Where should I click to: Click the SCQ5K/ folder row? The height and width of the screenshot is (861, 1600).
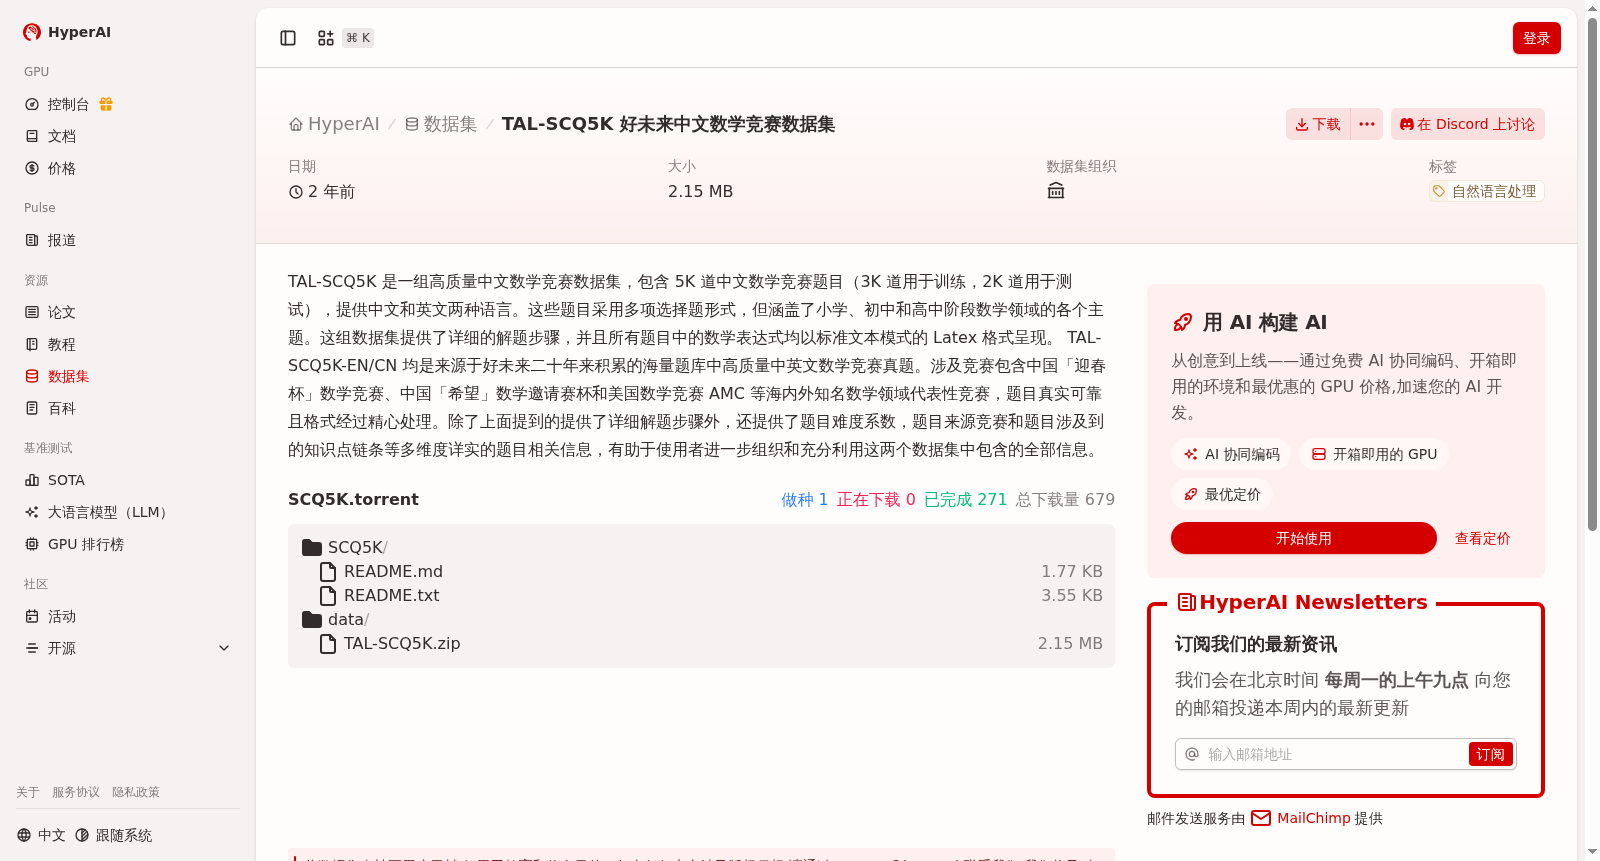701,547
